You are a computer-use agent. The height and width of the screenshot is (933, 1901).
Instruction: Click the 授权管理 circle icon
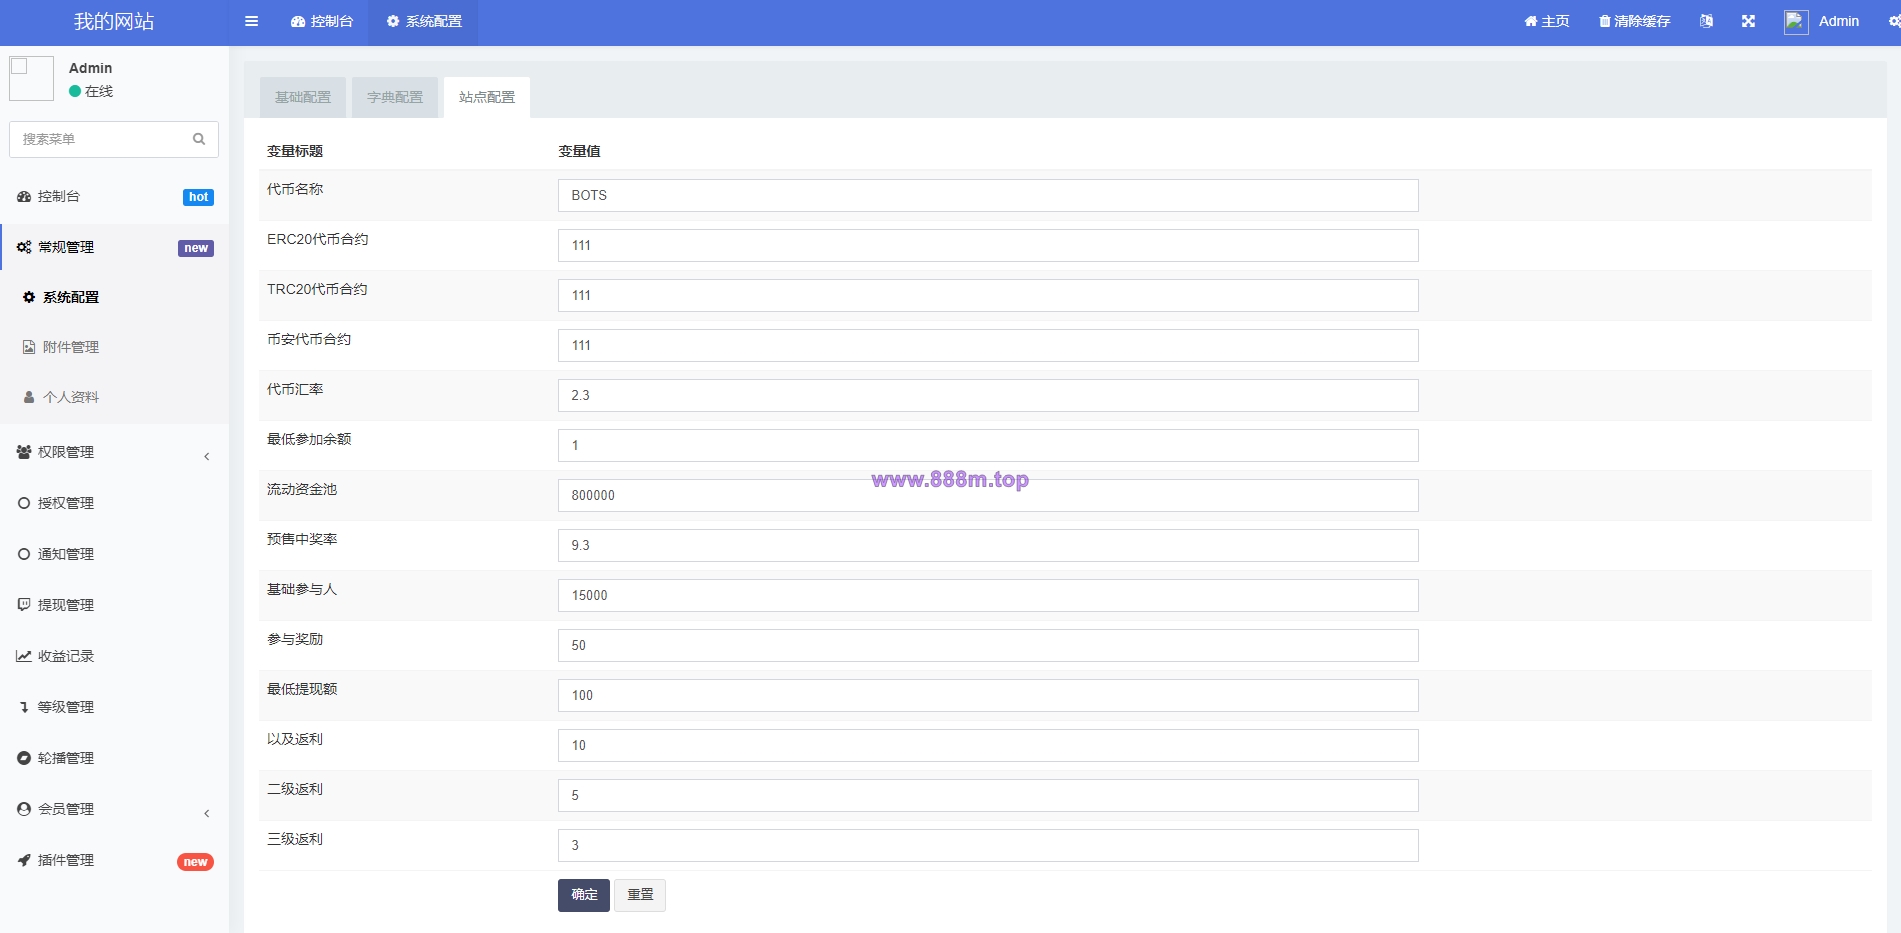coord(24,503)
